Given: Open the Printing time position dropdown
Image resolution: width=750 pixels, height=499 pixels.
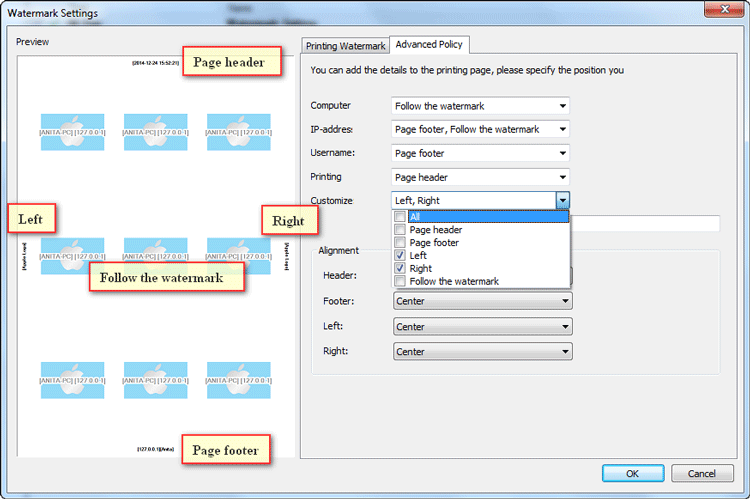Looking at the screenshot, I should 480,177.
